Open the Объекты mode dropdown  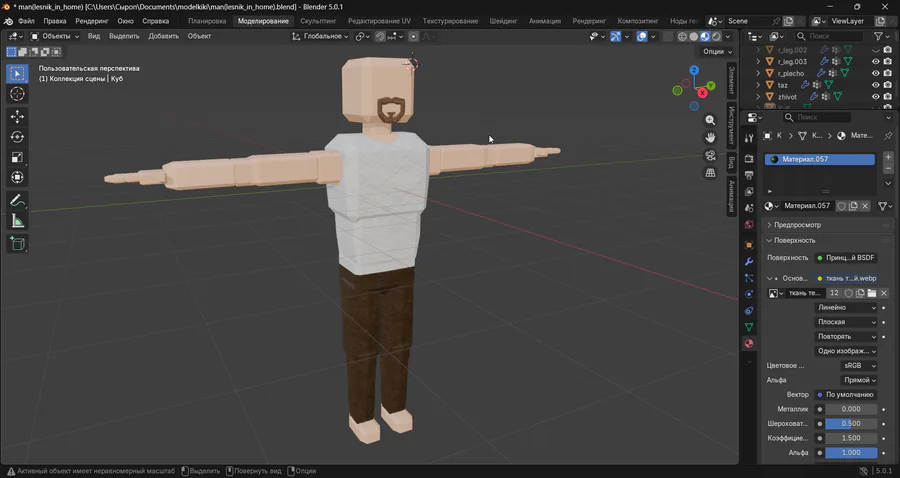click(55, 36)
